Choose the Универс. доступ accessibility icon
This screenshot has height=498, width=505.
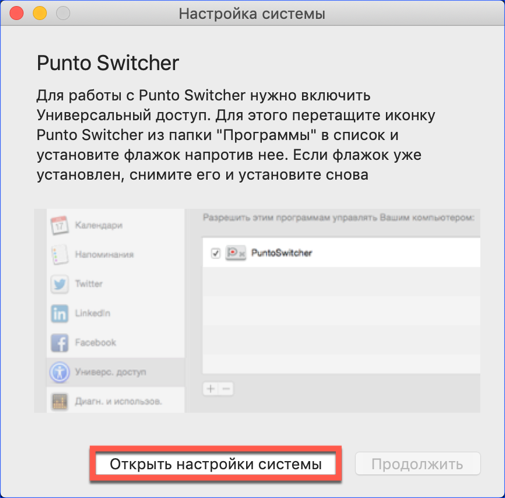coord(60,372)
